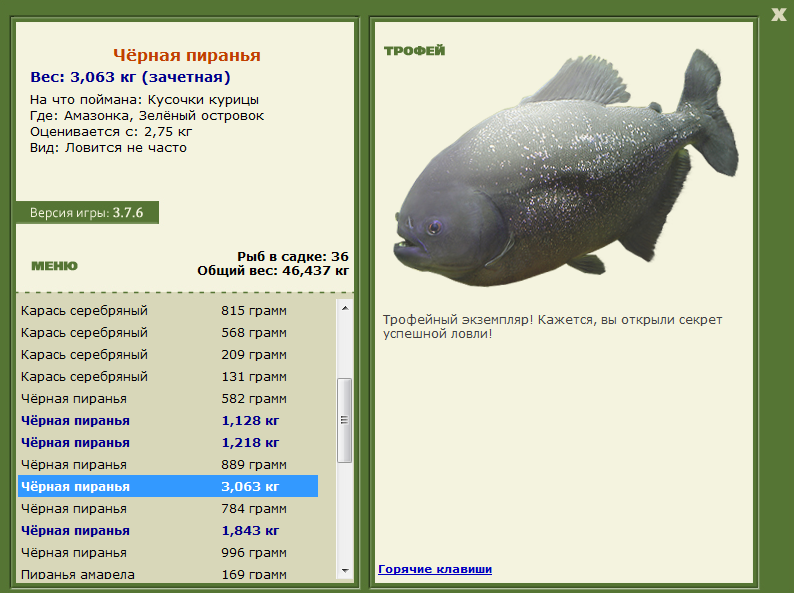Click На что поймана: Кусочки курицы line
Viewport: 794px width, 593px height.
pos(144,100)
